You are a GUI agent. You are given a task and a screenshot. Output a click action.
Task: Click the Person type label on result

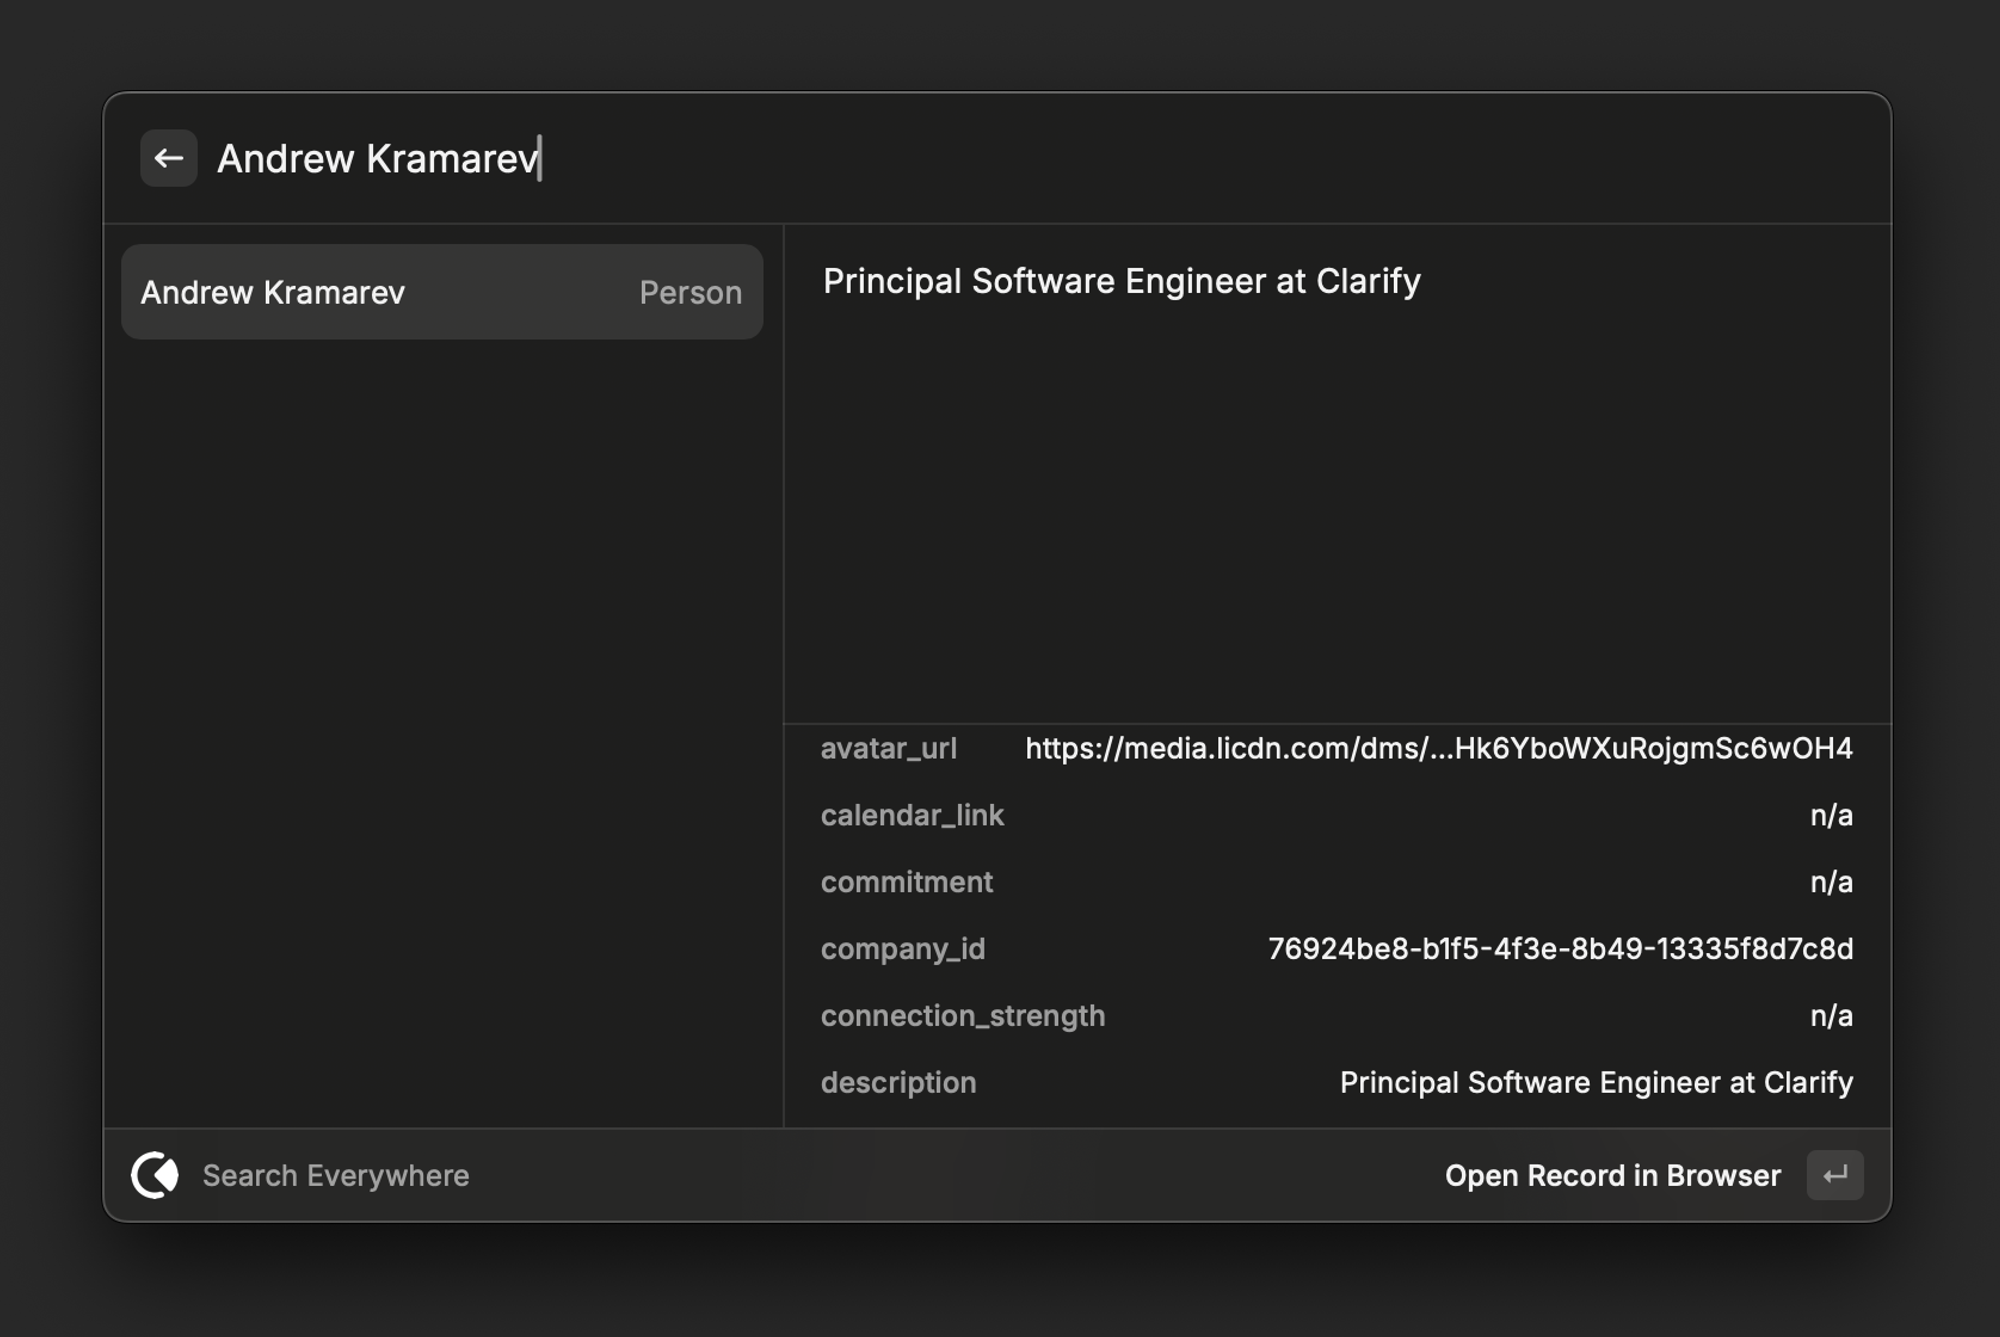(x=690, y=292)
